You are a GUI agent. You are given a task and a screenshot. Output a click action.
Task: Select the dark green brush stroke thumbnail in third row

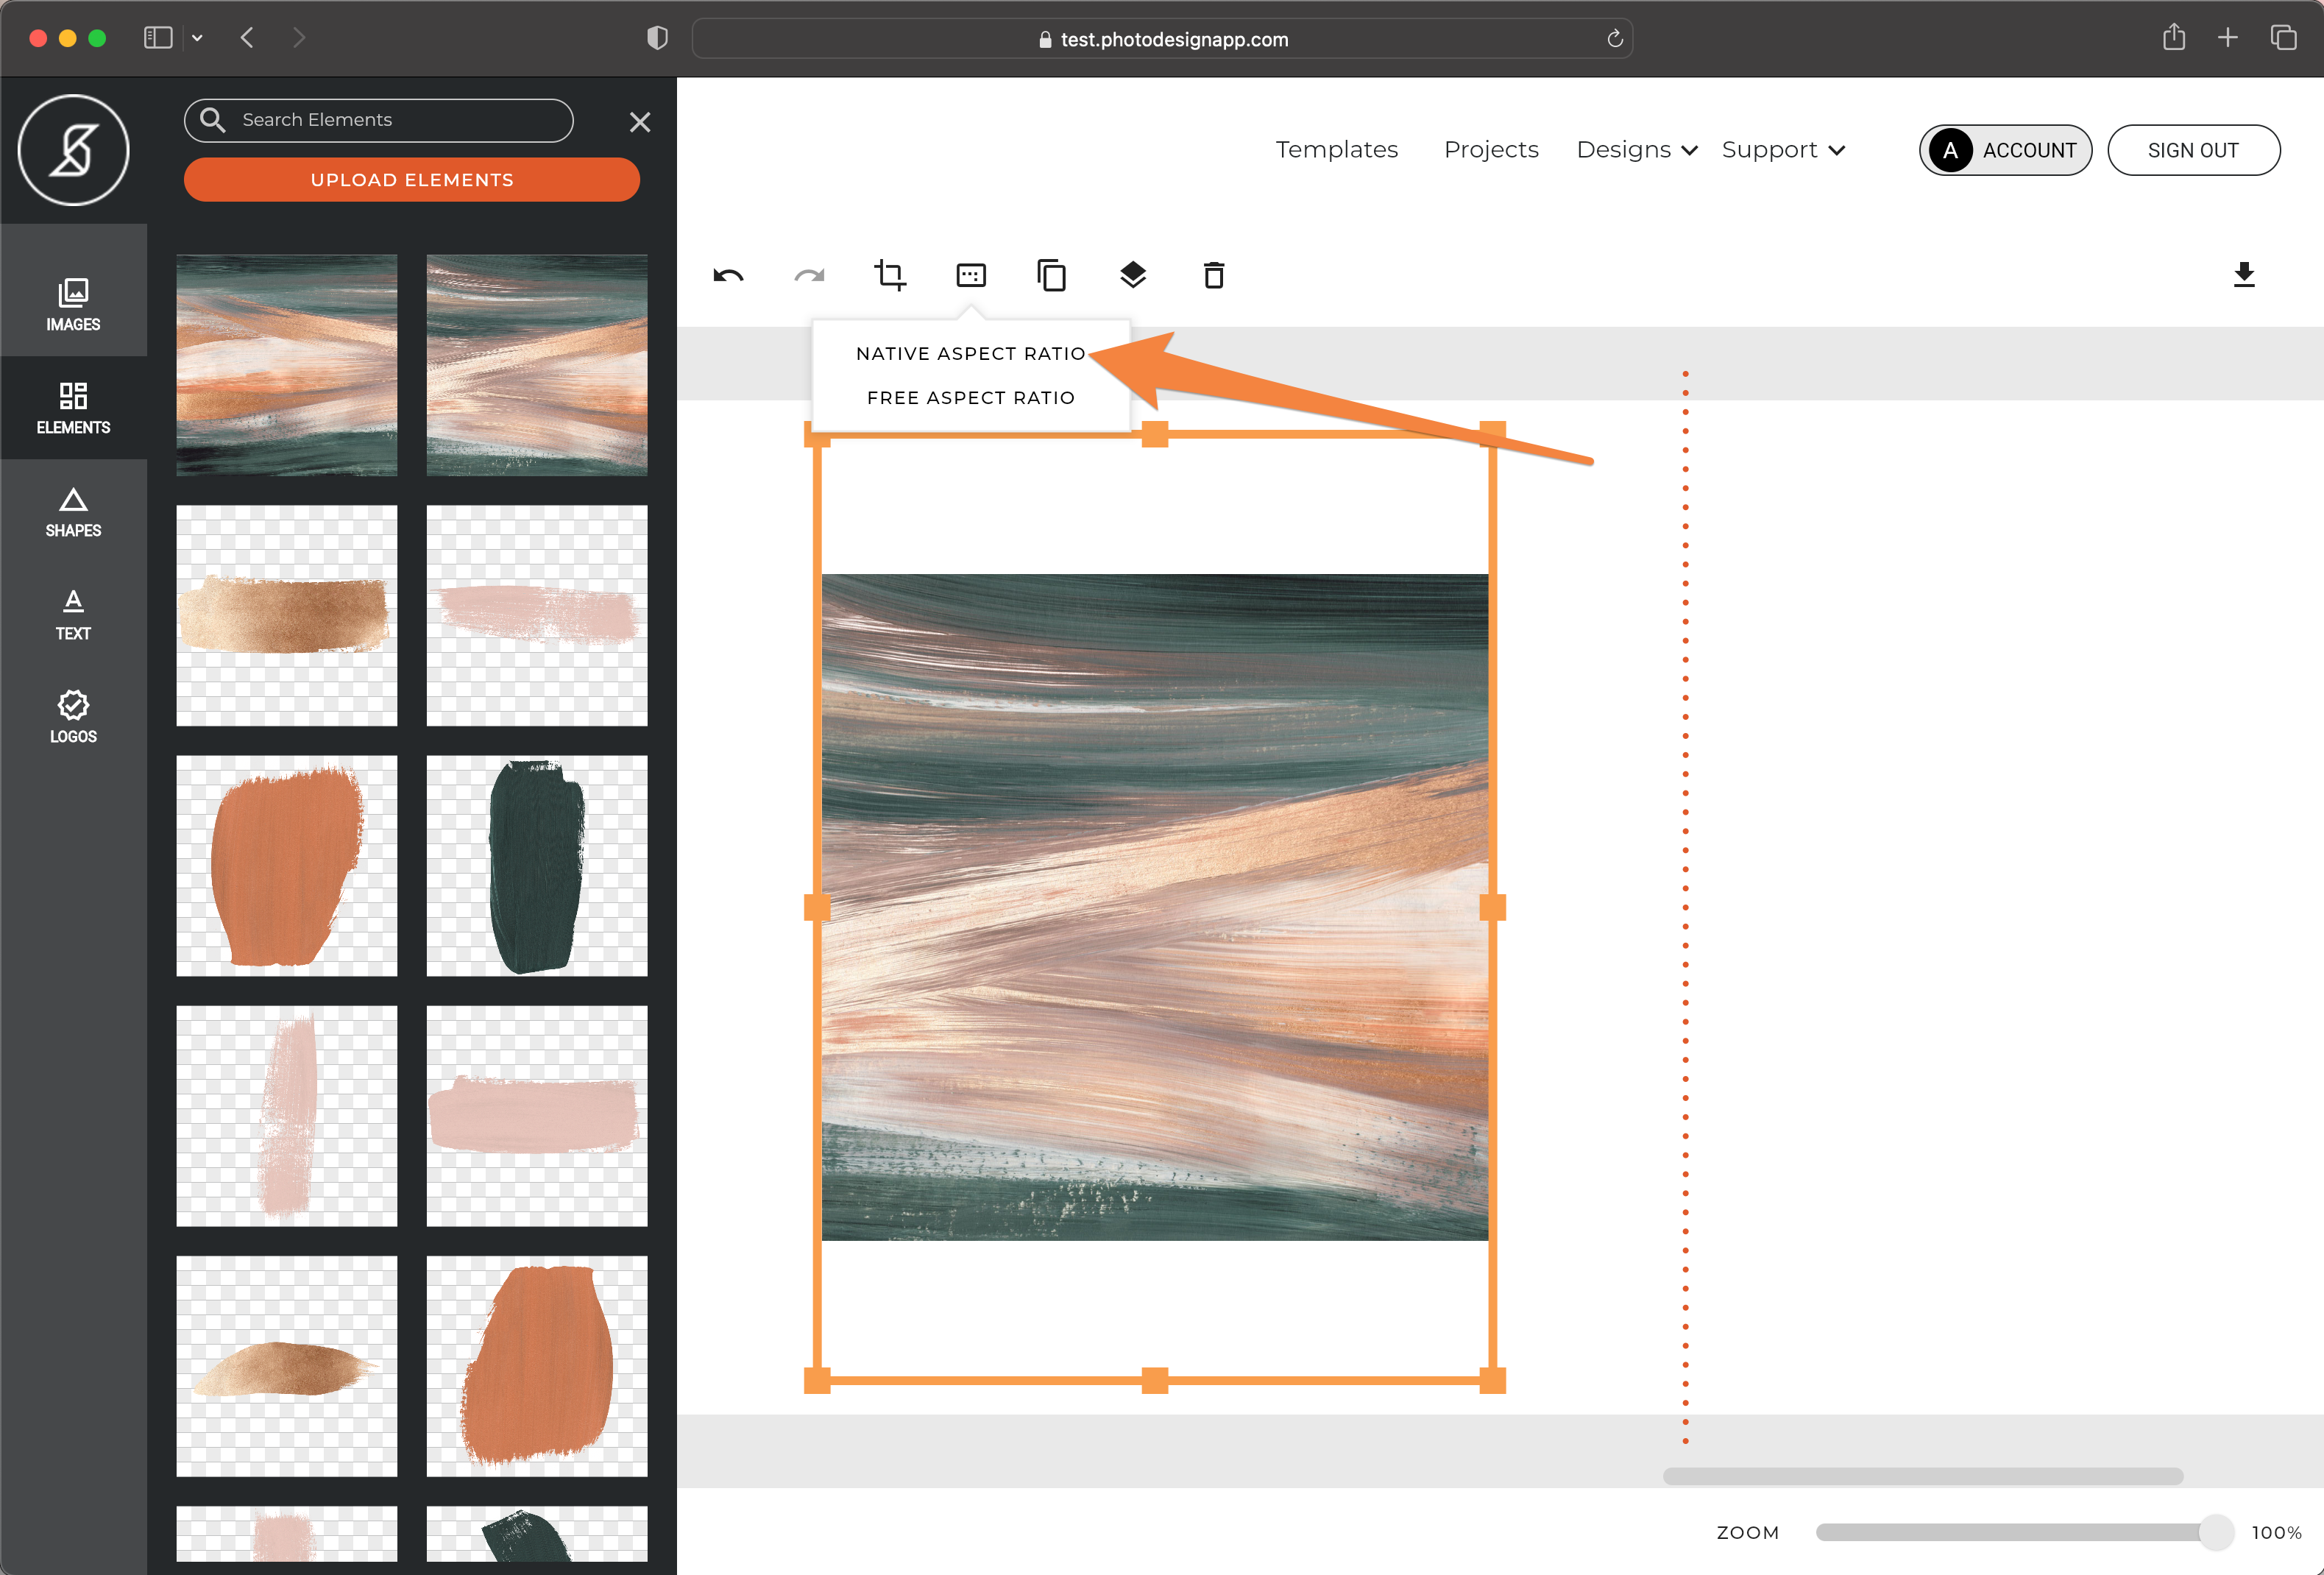[x=537, y=866]
